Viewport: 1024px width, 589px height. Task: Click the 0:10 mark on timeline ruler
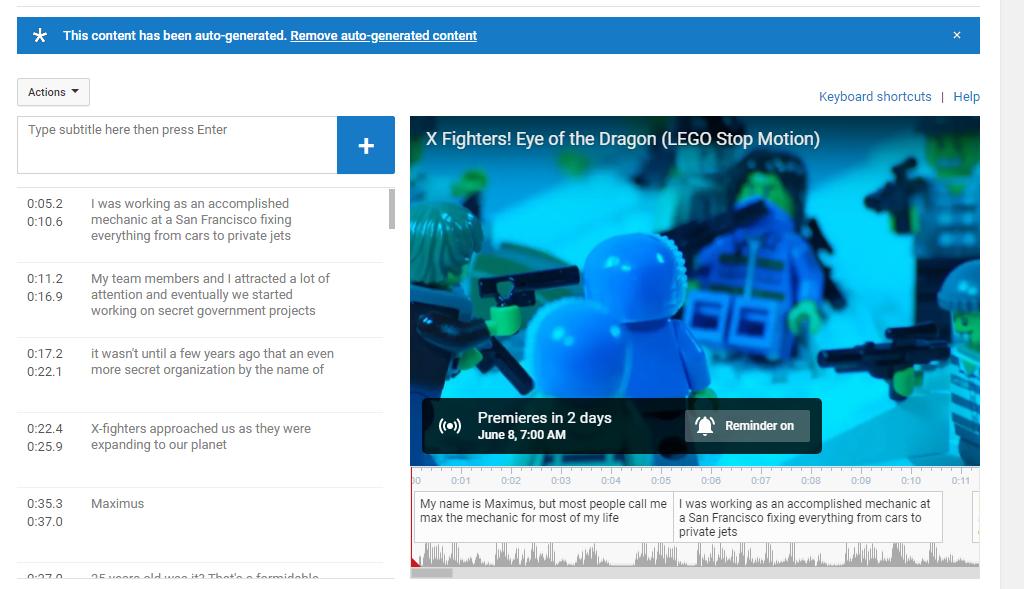[911, 480]
